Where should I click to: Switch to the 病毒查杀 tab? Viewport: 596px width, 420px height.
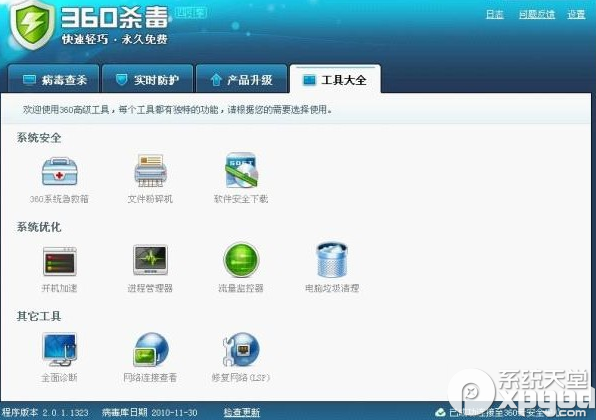pyautogui.click(x=54, y=79)
